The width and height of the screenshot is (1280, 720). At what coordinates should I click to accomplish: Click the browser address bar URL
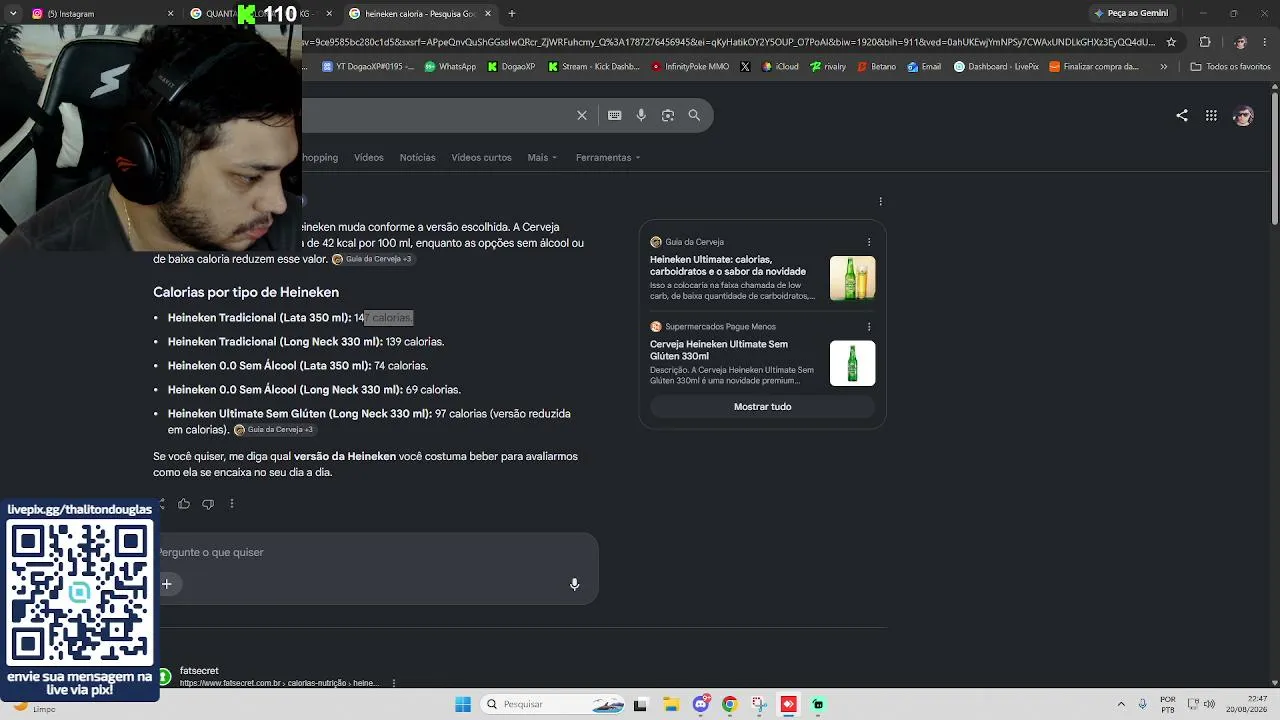coord(728,42)
